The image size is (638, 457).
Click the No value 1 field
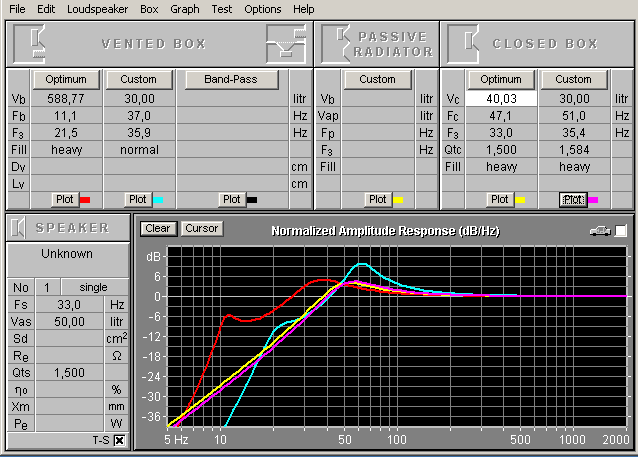pyautogui.click(x=47, y=287)
